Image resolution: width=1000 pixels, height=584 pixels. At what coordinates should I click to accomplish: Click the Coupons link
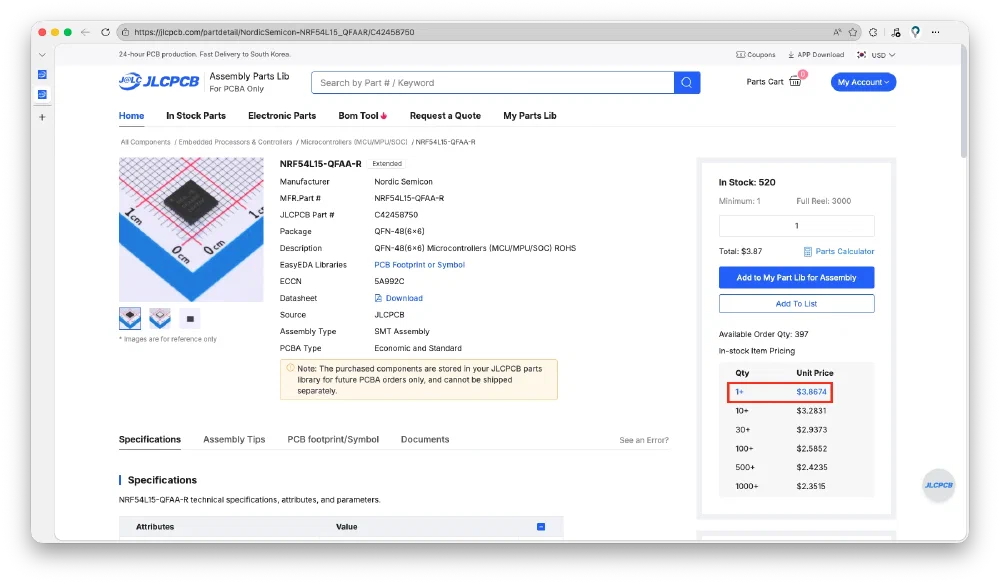[756, 55]
